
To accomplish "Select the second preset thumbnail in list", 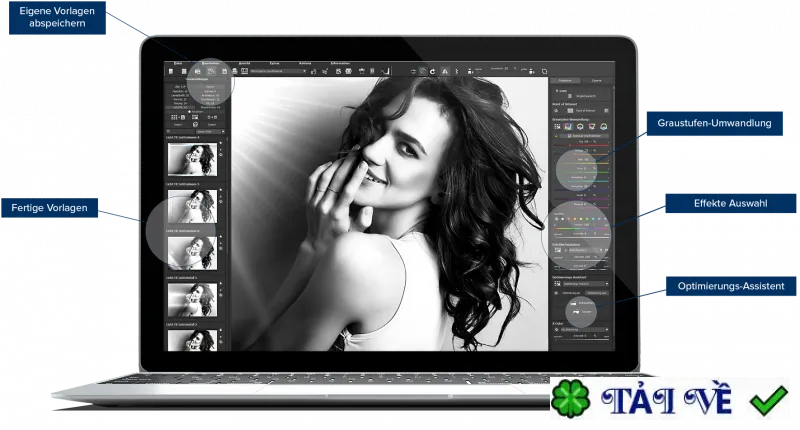I will [192, 207].
